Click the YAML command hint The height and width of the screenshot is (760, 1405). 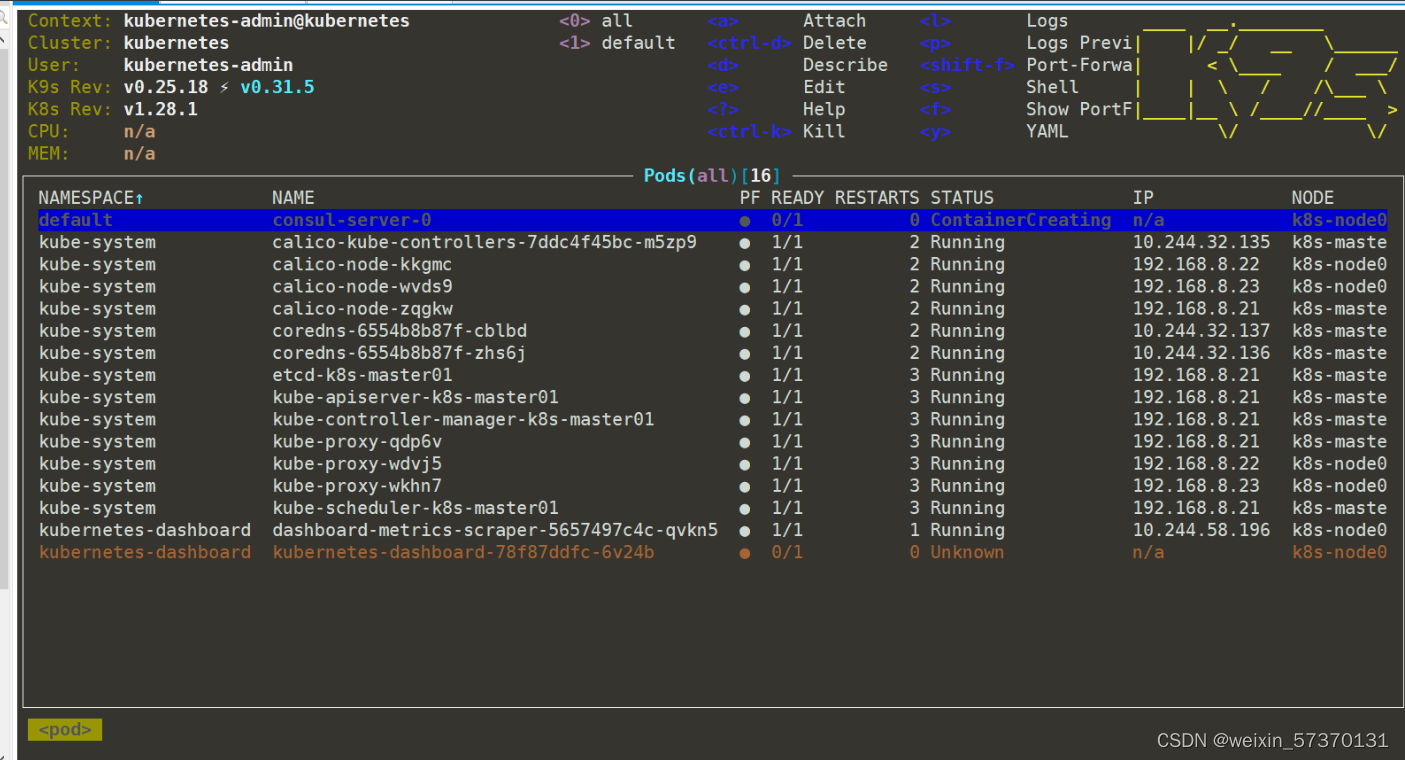[1047, 131]
